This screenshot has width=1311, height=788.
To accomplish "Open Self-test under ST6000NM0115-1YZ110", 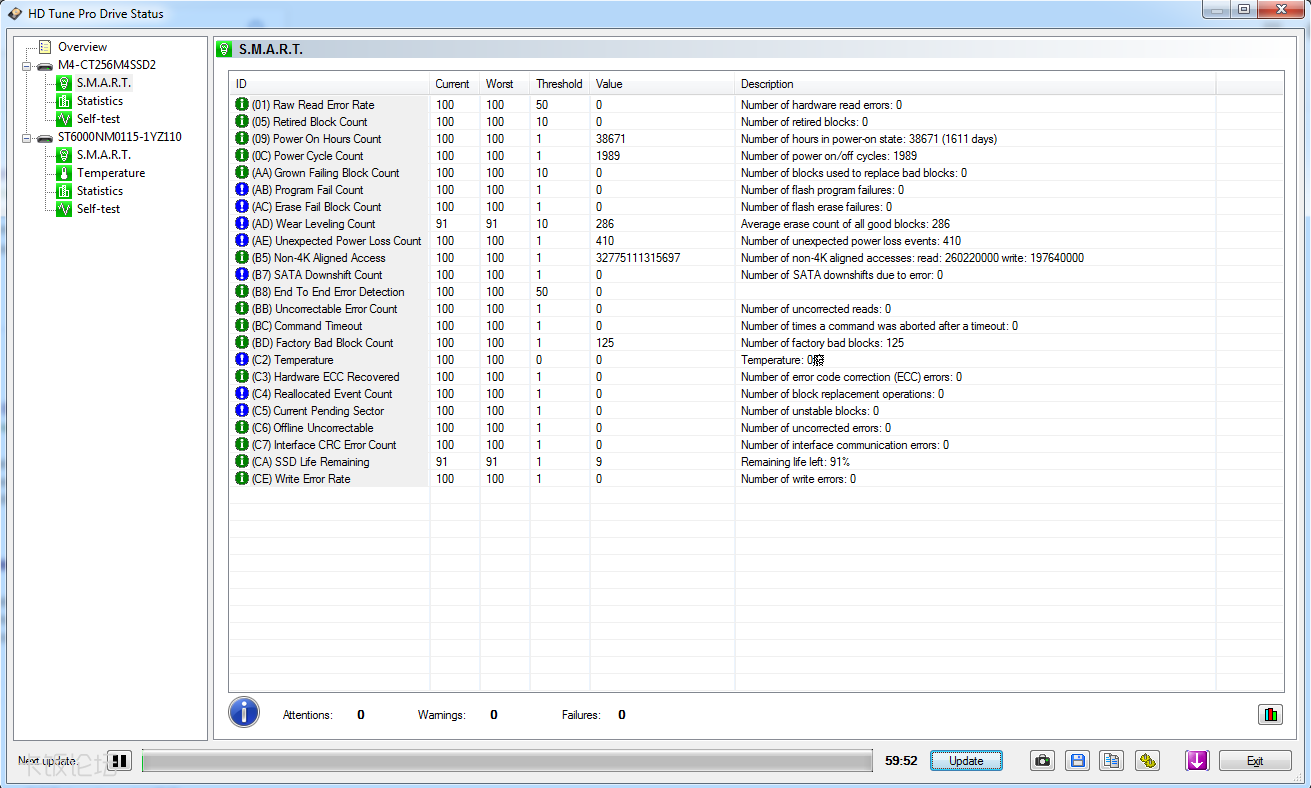I will coord(98,209).
